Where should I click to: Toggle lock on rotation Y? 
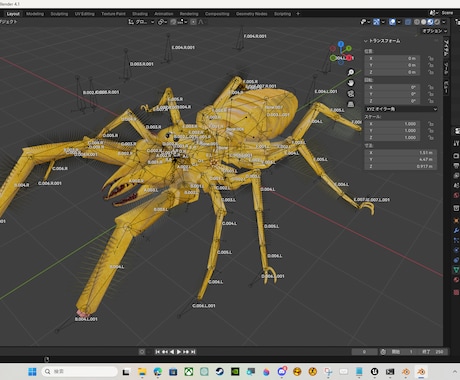(431, 94)
